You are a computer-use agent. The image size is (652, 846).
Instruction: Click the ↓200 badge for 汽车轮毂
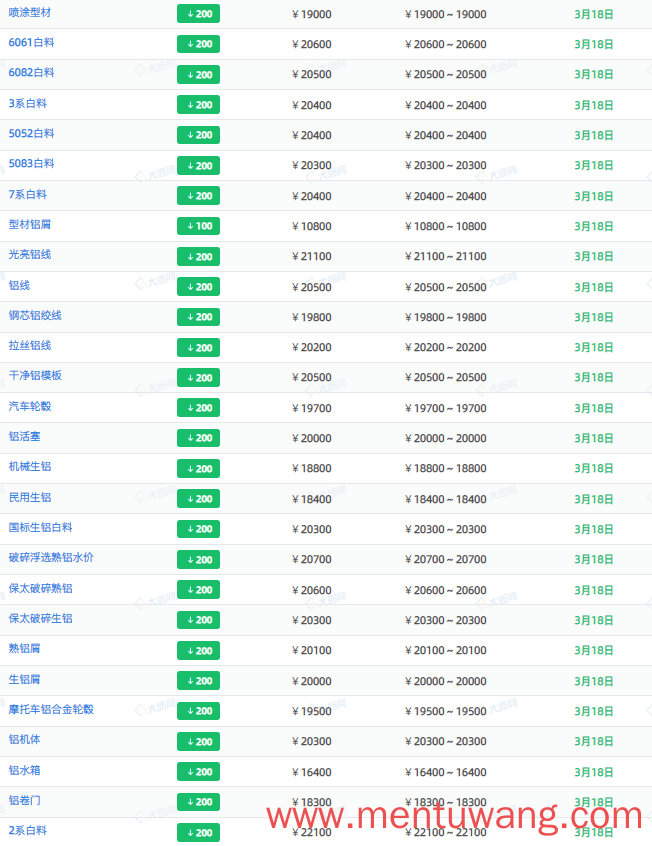point(198,408)
